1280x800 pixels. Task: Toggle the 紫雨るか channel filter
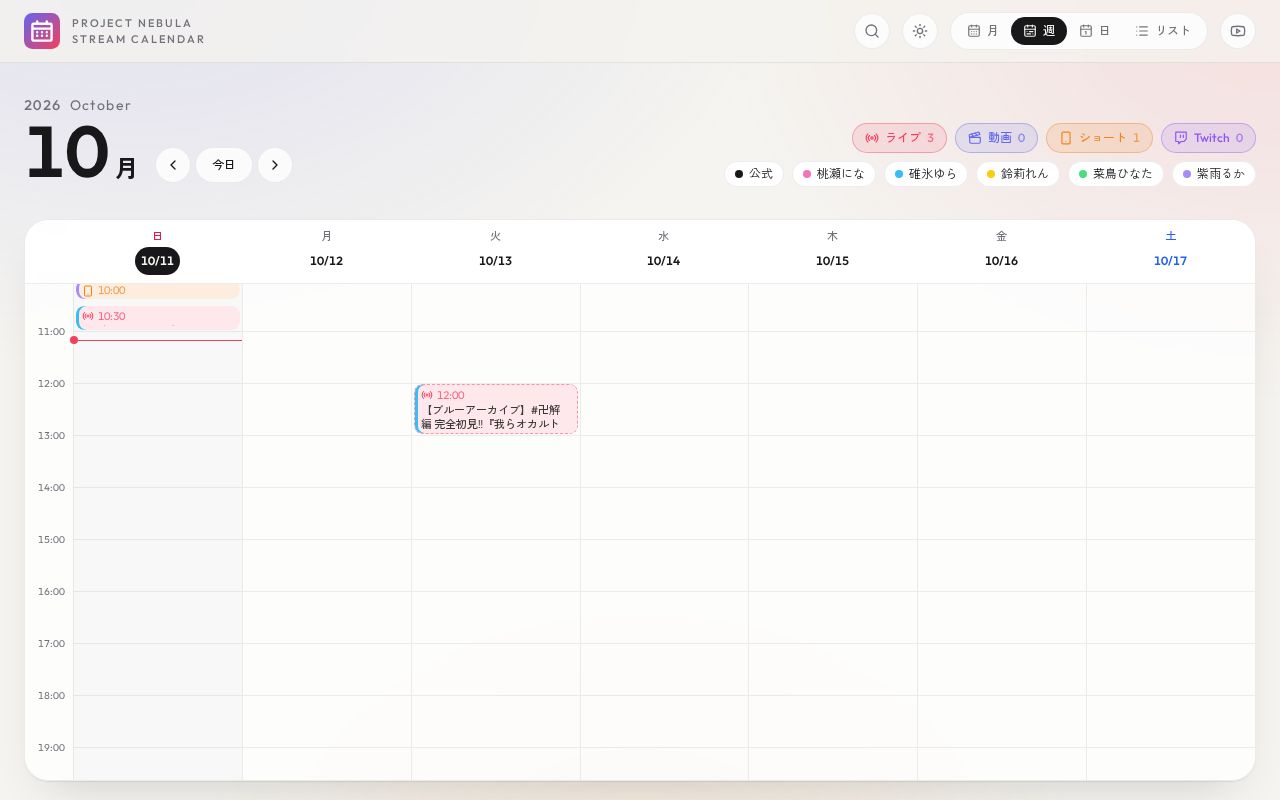point(1214,174)
